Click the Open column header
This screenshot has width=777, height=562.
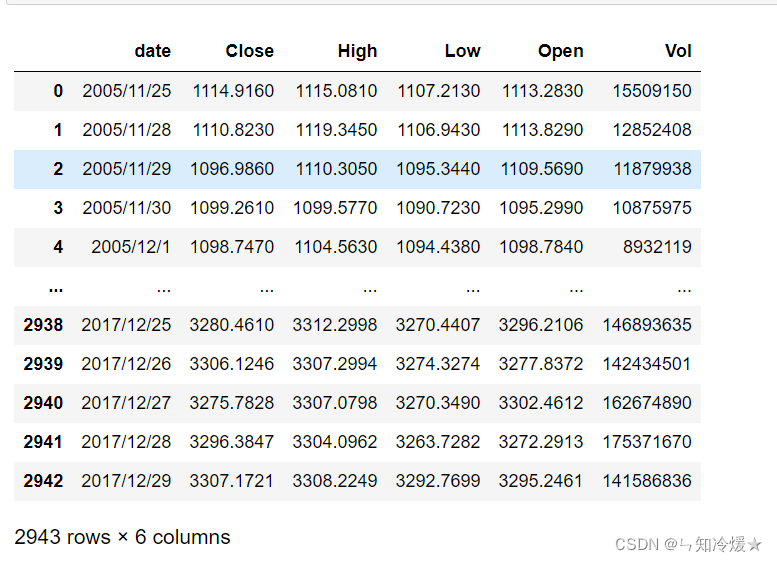coord(560,51)
